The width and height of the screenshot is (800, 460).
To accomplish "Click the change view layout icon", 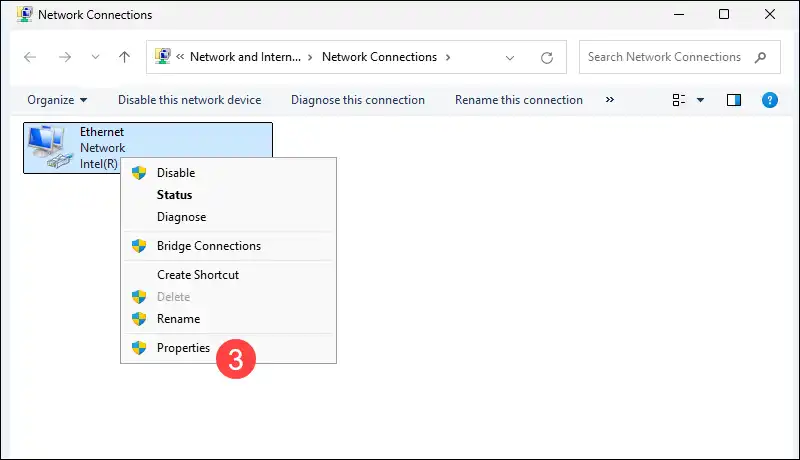I will (679, 100).
